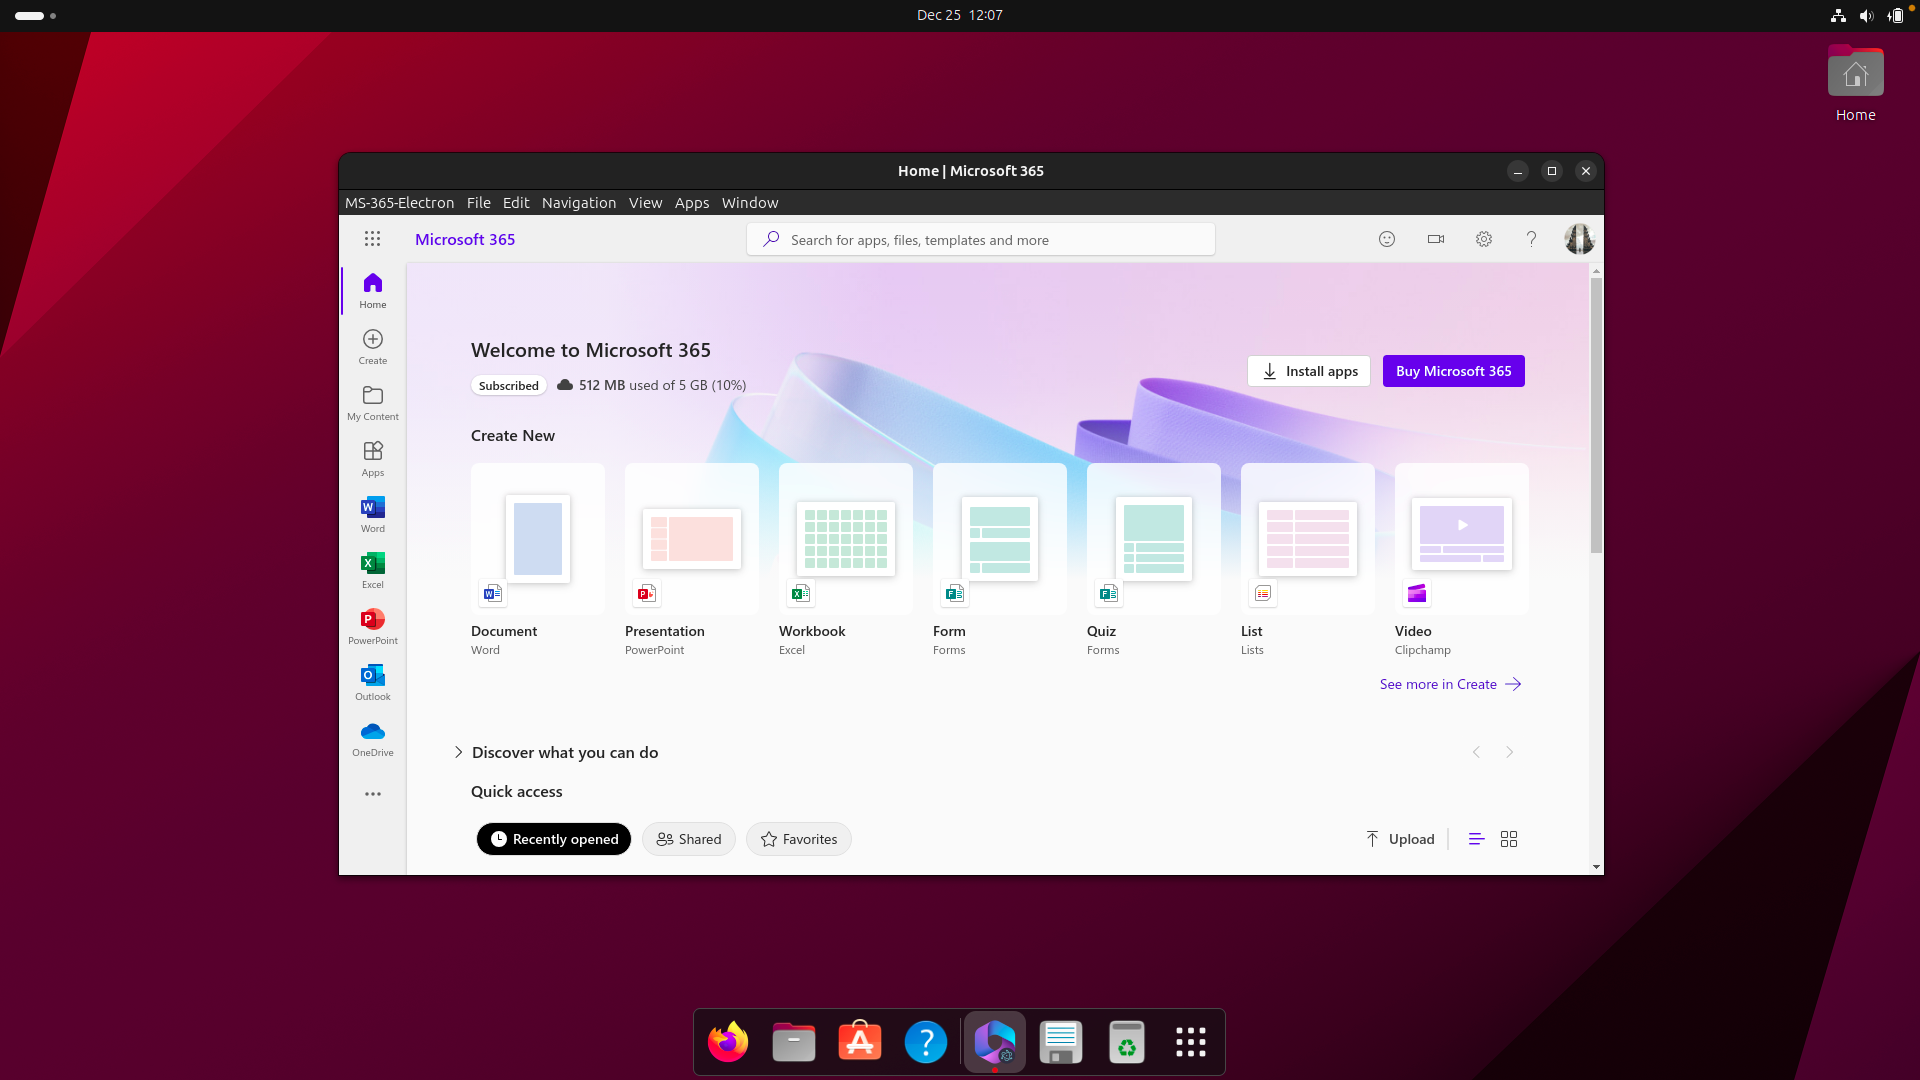Click the search files and apps field
This screenshot has height=1080, width=1920.
981,239
